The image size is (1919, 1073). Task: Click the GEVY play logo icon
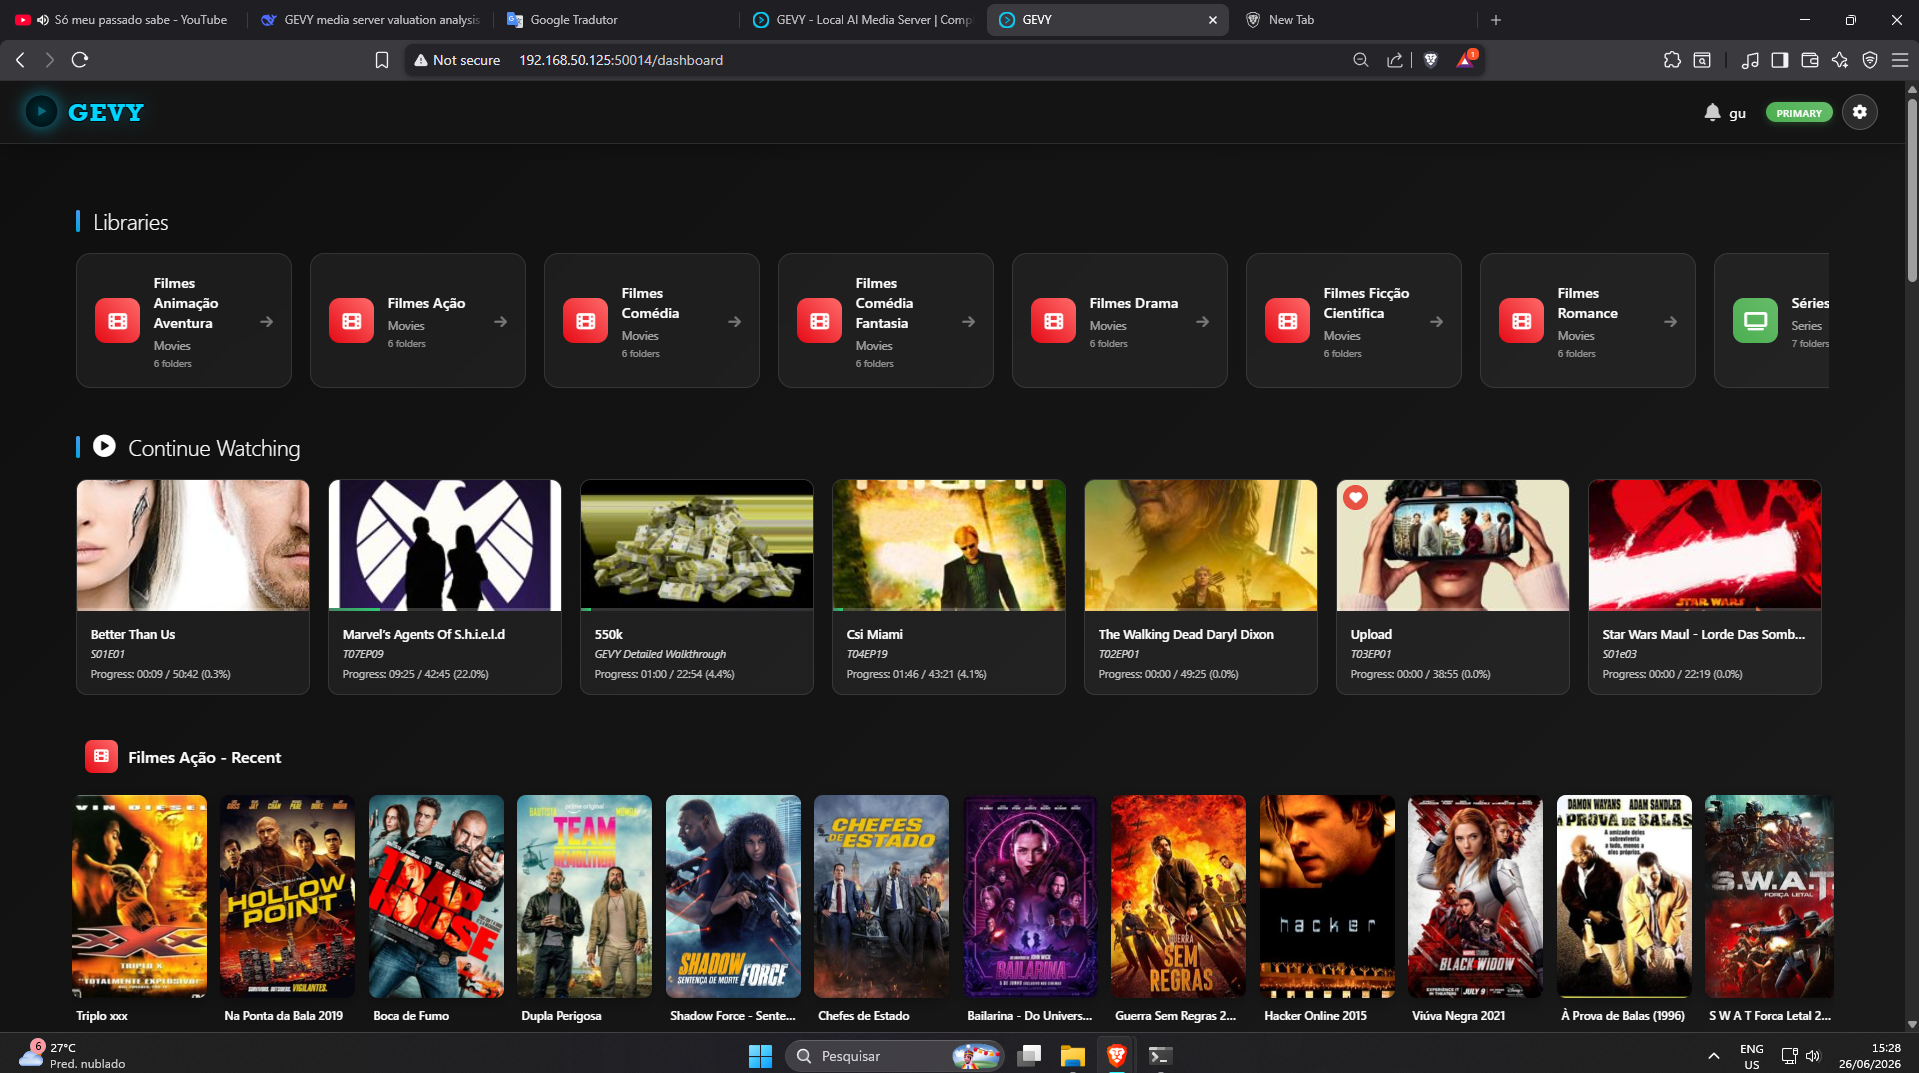point(41,112)
